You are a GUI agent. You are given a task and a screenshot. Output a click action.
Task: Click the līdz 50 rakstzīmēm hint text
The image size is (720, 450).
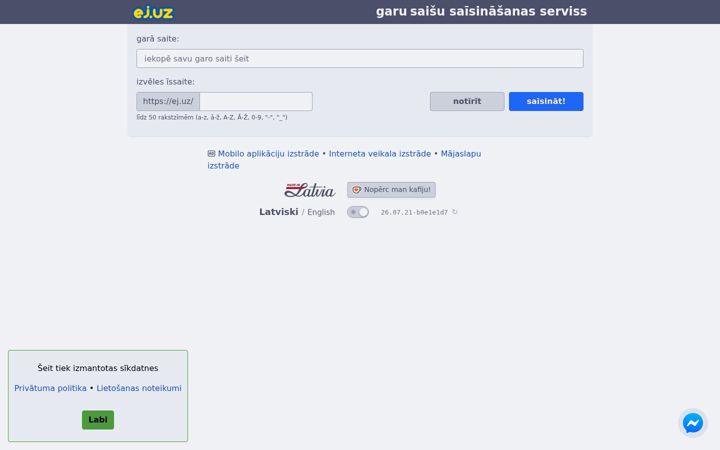[212, 118]
